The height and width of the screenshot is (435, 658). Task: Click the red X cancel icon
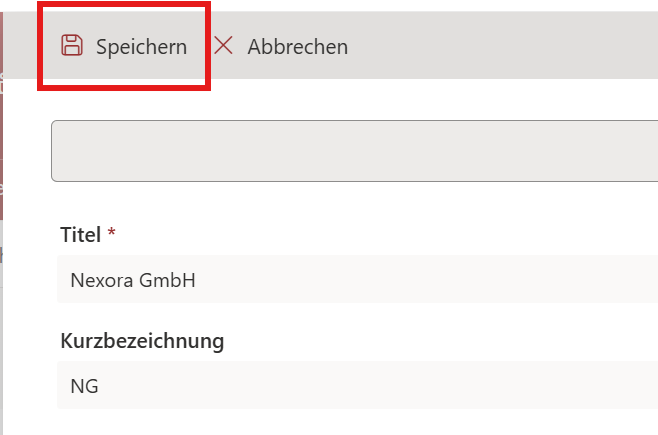tap(223, 45)
